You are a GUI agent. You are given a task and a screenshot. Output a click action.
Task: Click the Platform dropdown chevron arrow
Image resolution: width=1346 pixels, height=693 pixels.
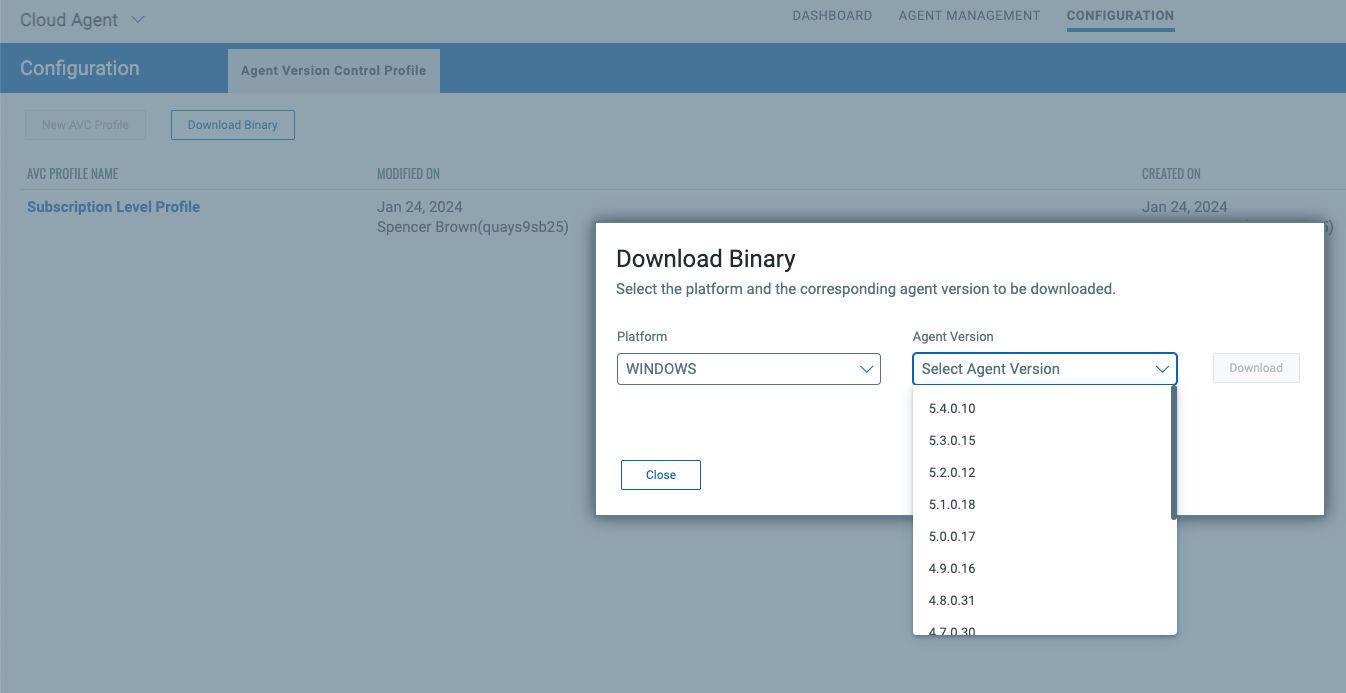click(x=866, y=369)
